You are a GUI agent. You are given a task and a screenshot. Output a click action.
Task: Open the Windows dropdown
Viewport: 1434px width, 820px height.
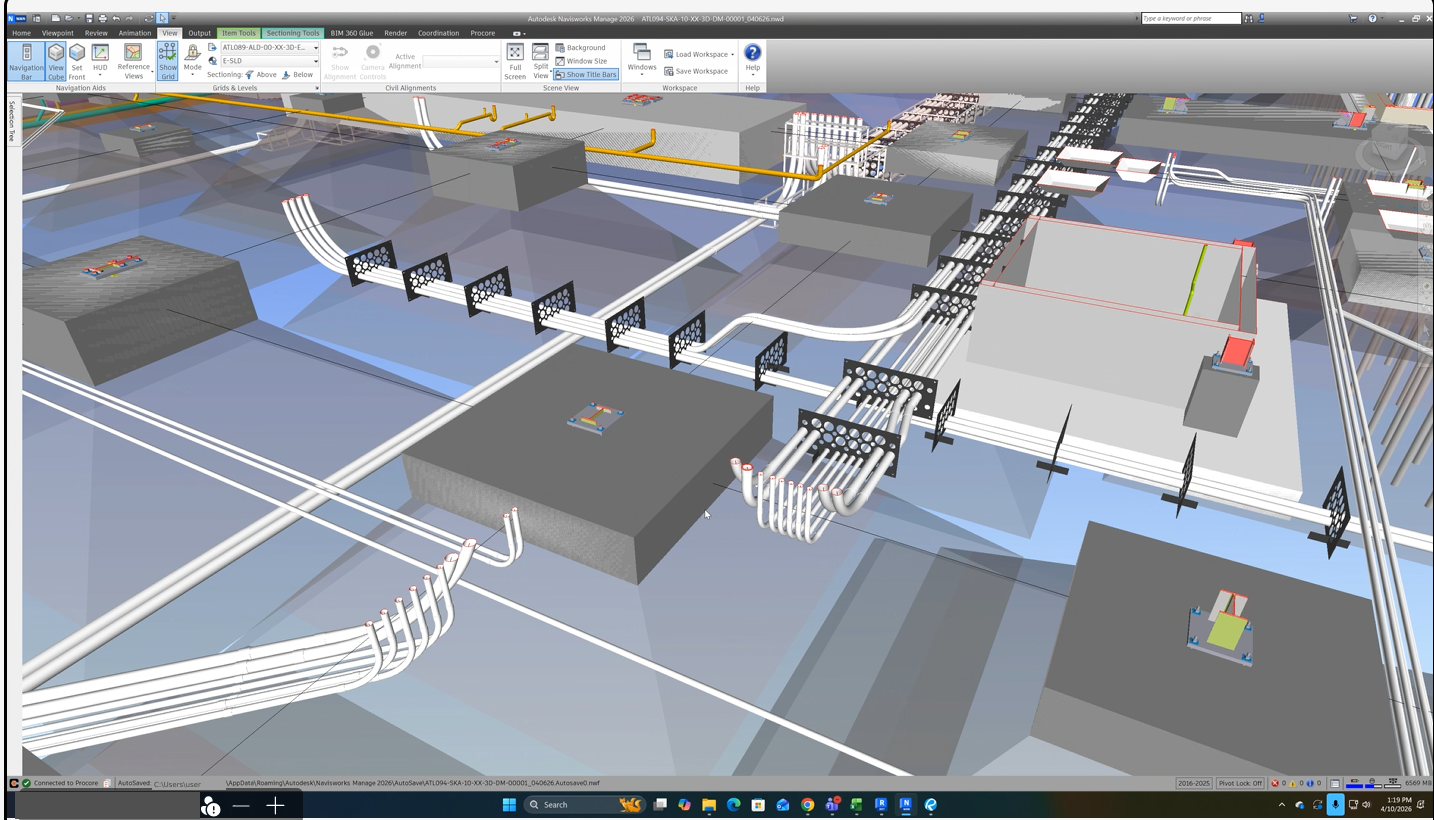[x=642, y=61]
